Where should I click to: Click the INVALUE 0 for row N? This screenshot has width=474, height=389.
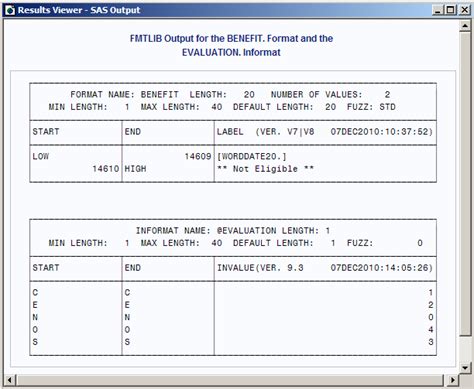click(431, 317)
